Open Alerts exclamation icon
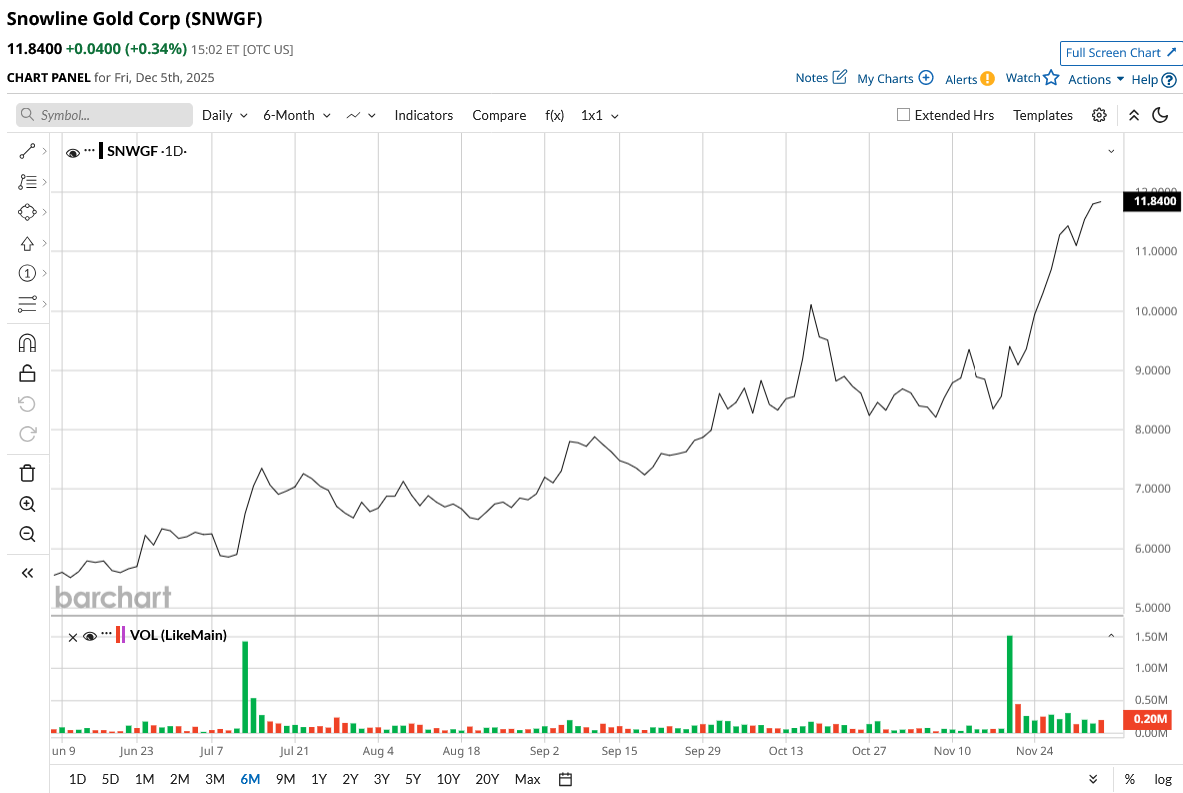Screen dimensions: 1183x793 click(x=988, y=78)
